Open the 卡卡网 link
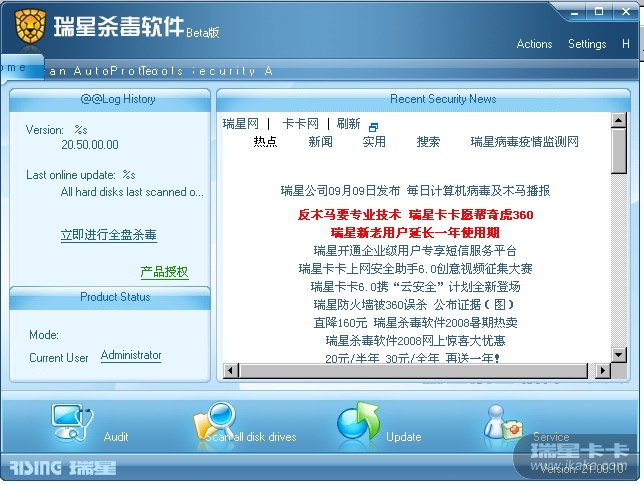644x484 pixels. pos(301,123)
